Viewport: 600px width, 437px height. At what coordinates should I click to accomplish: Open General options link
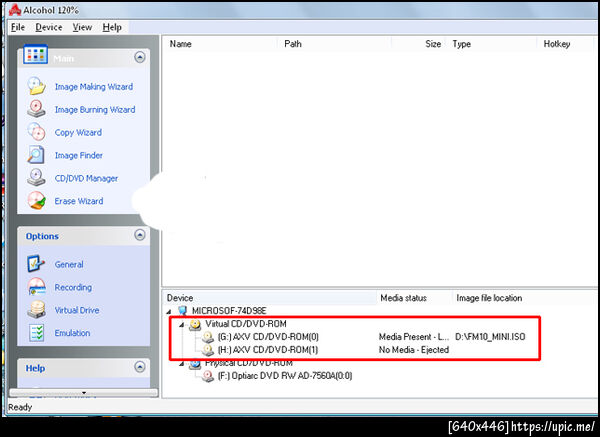[69, 264]
